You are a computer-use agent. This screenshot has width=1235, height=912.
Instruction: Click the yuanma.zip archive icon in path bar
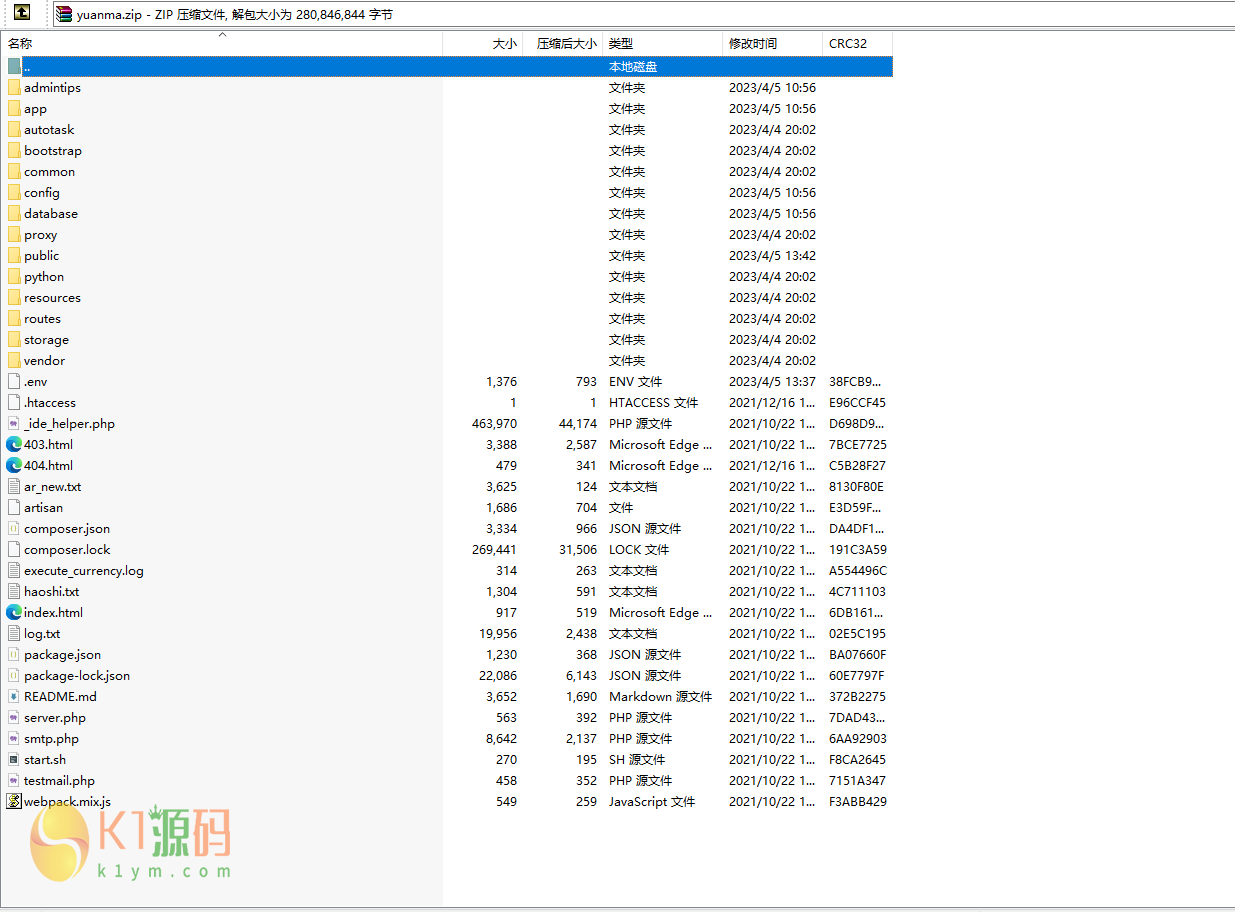[64, 14]
